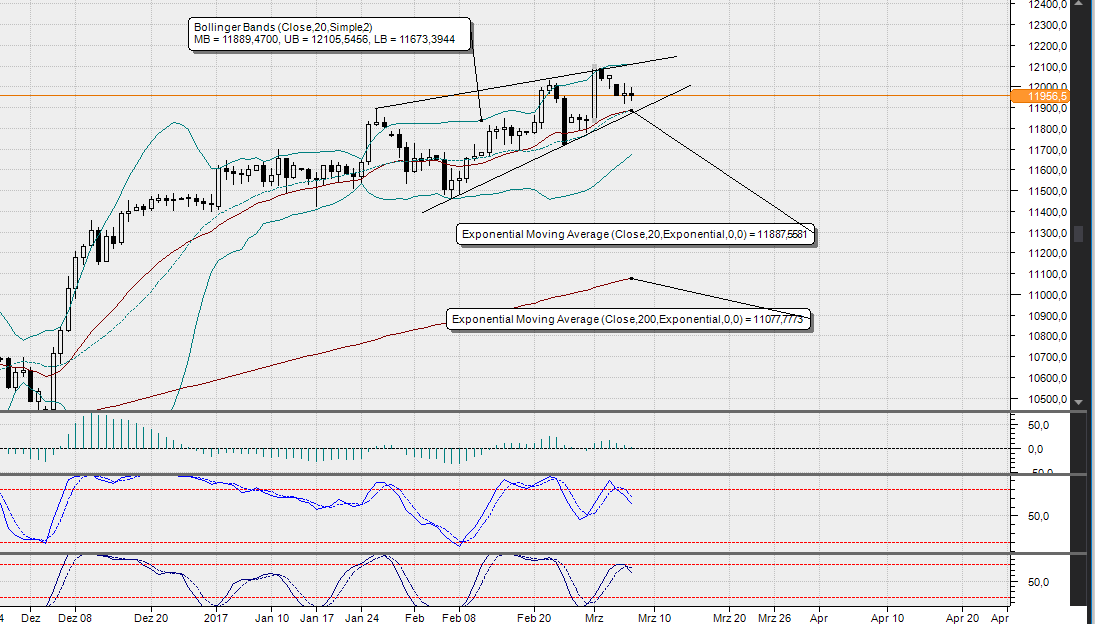Click the 11400,0 price axis label

click(x=1047, y=212)
